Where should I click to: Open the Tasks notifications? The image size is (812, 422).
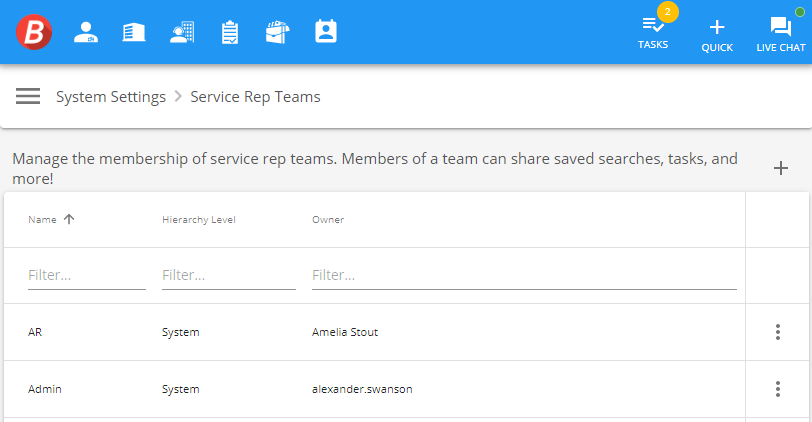point(653,33)
